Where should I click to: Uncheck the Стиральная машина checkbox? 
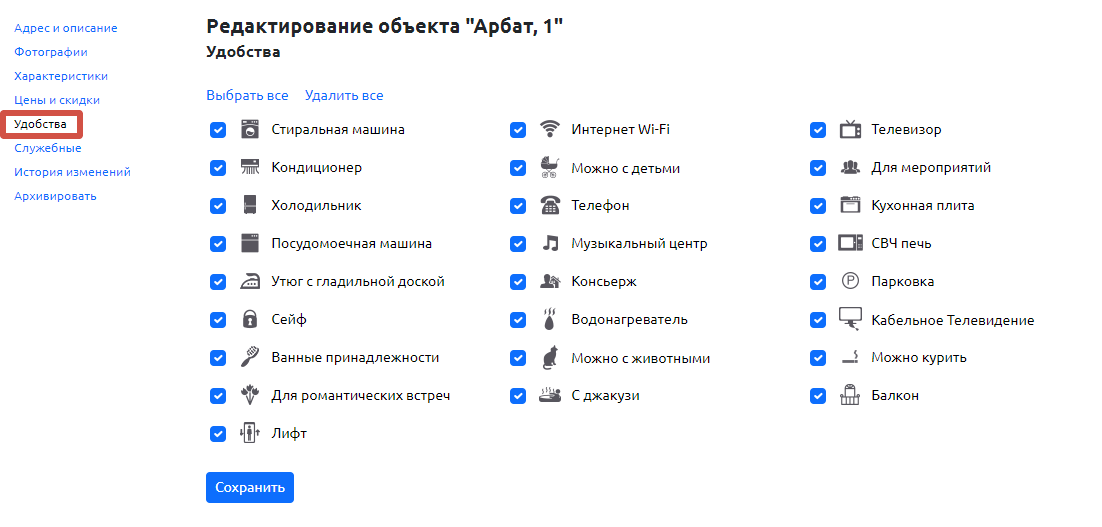point(218,130)
